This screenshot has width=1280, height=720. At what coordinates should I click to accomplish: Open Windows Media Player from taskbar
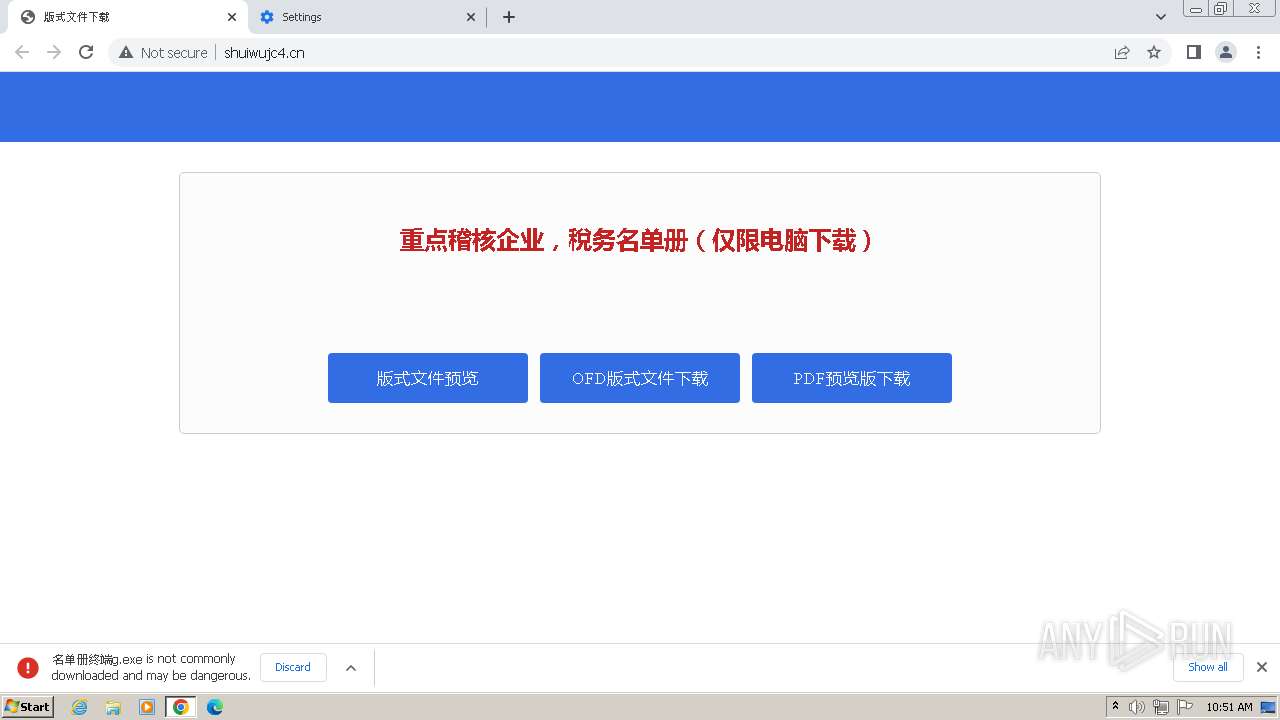click(147, 707)
